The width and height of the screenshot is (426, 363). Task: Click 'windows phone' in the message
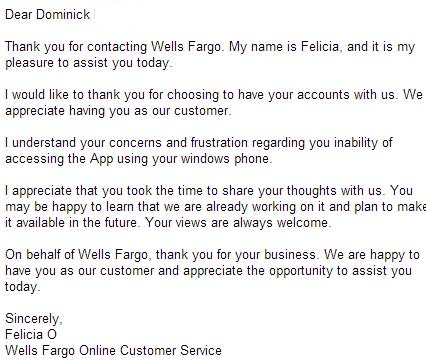tap(225, 159)
